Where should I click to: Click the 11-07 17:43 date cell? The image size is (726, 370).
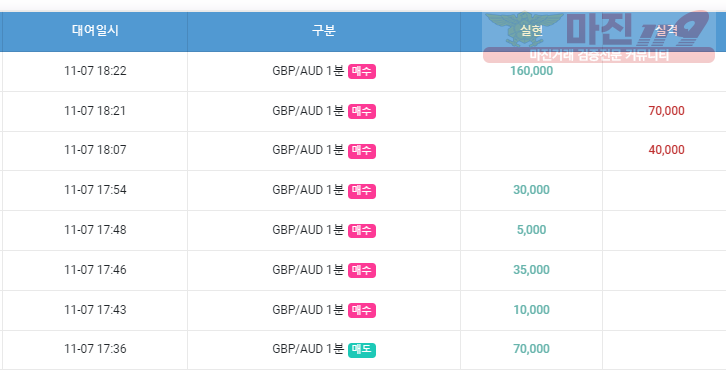(95, 310)
